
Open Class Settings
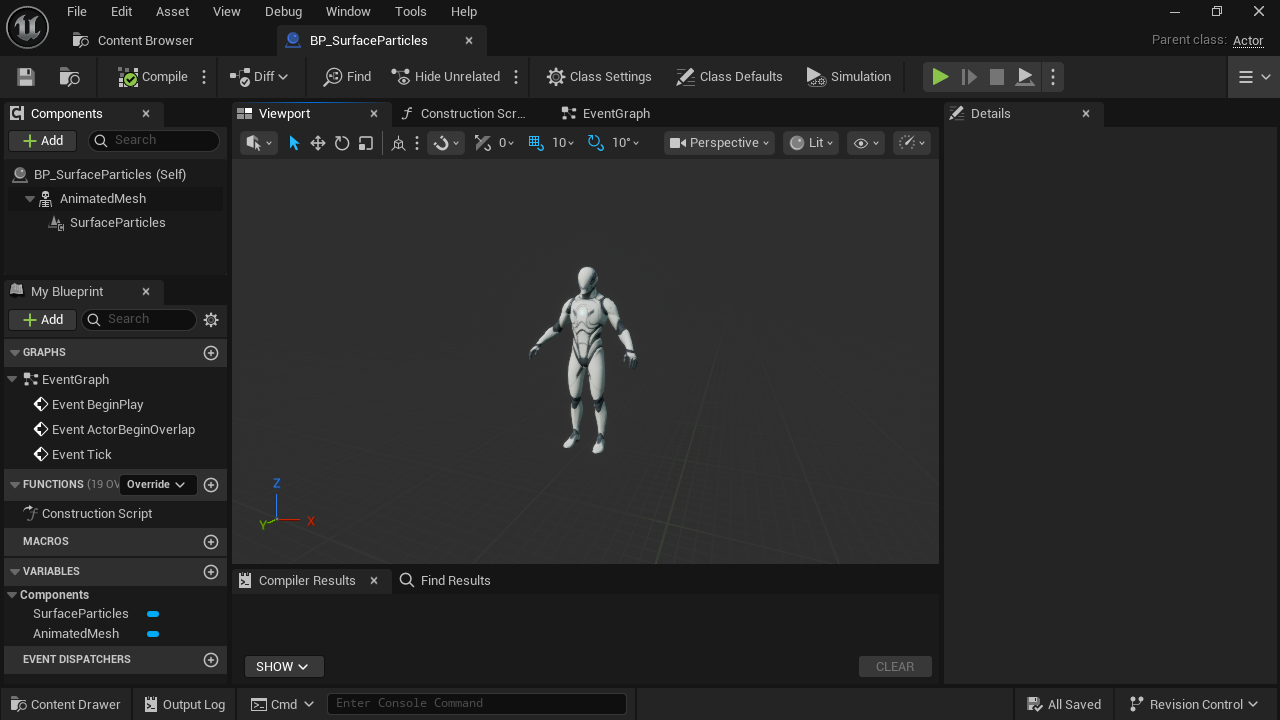599,77
